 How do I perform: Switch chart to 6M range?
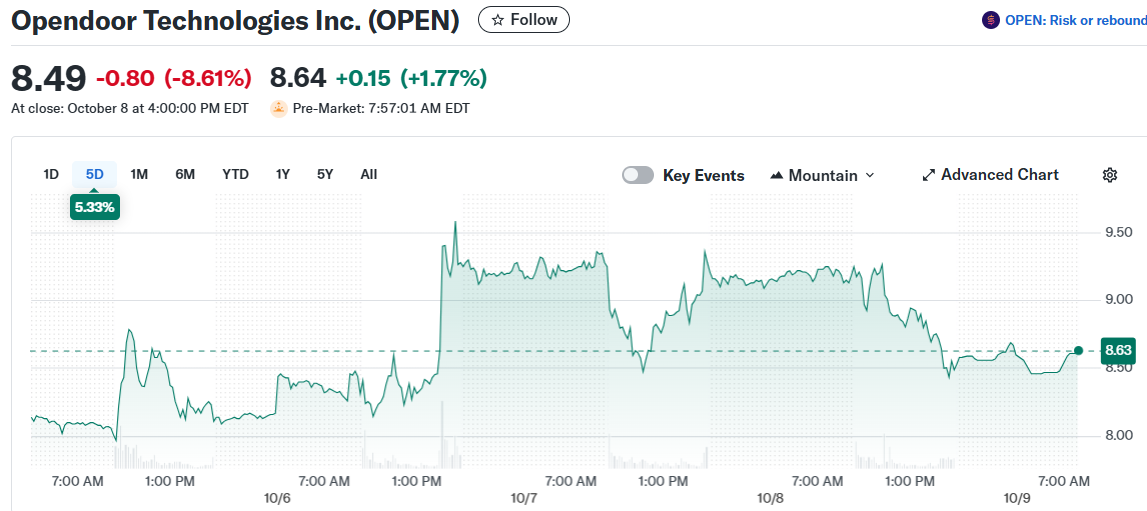coord(185,174)
